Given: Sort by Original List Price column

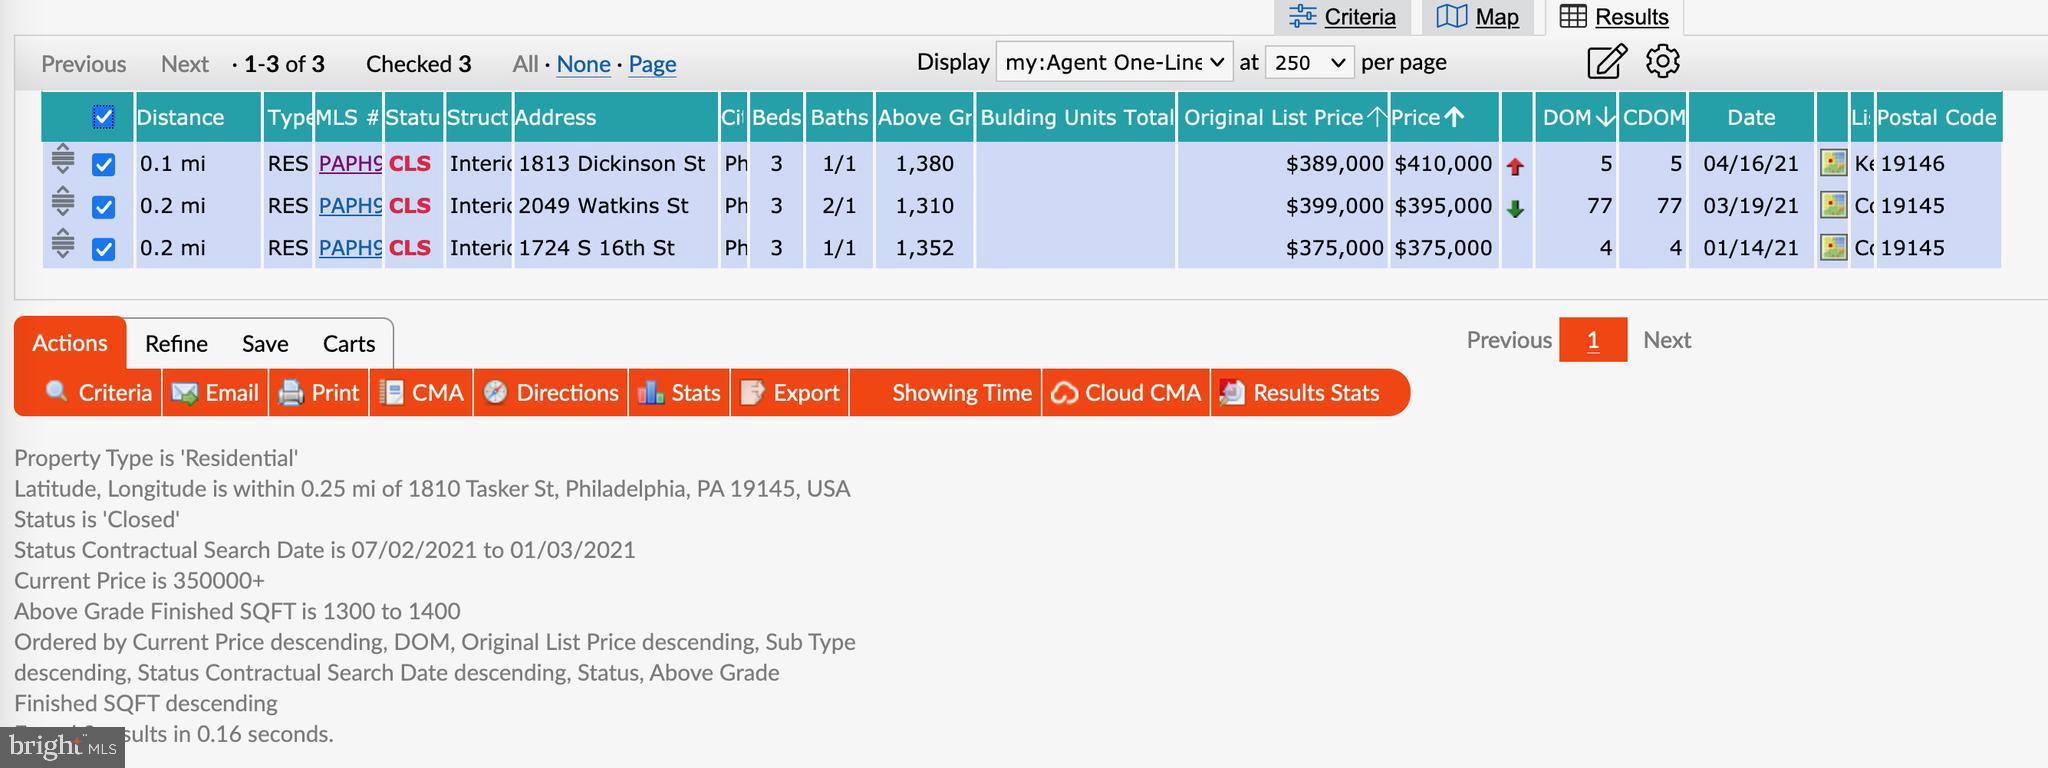Looking at the screenshot, I should click(x=1283, y=117).
